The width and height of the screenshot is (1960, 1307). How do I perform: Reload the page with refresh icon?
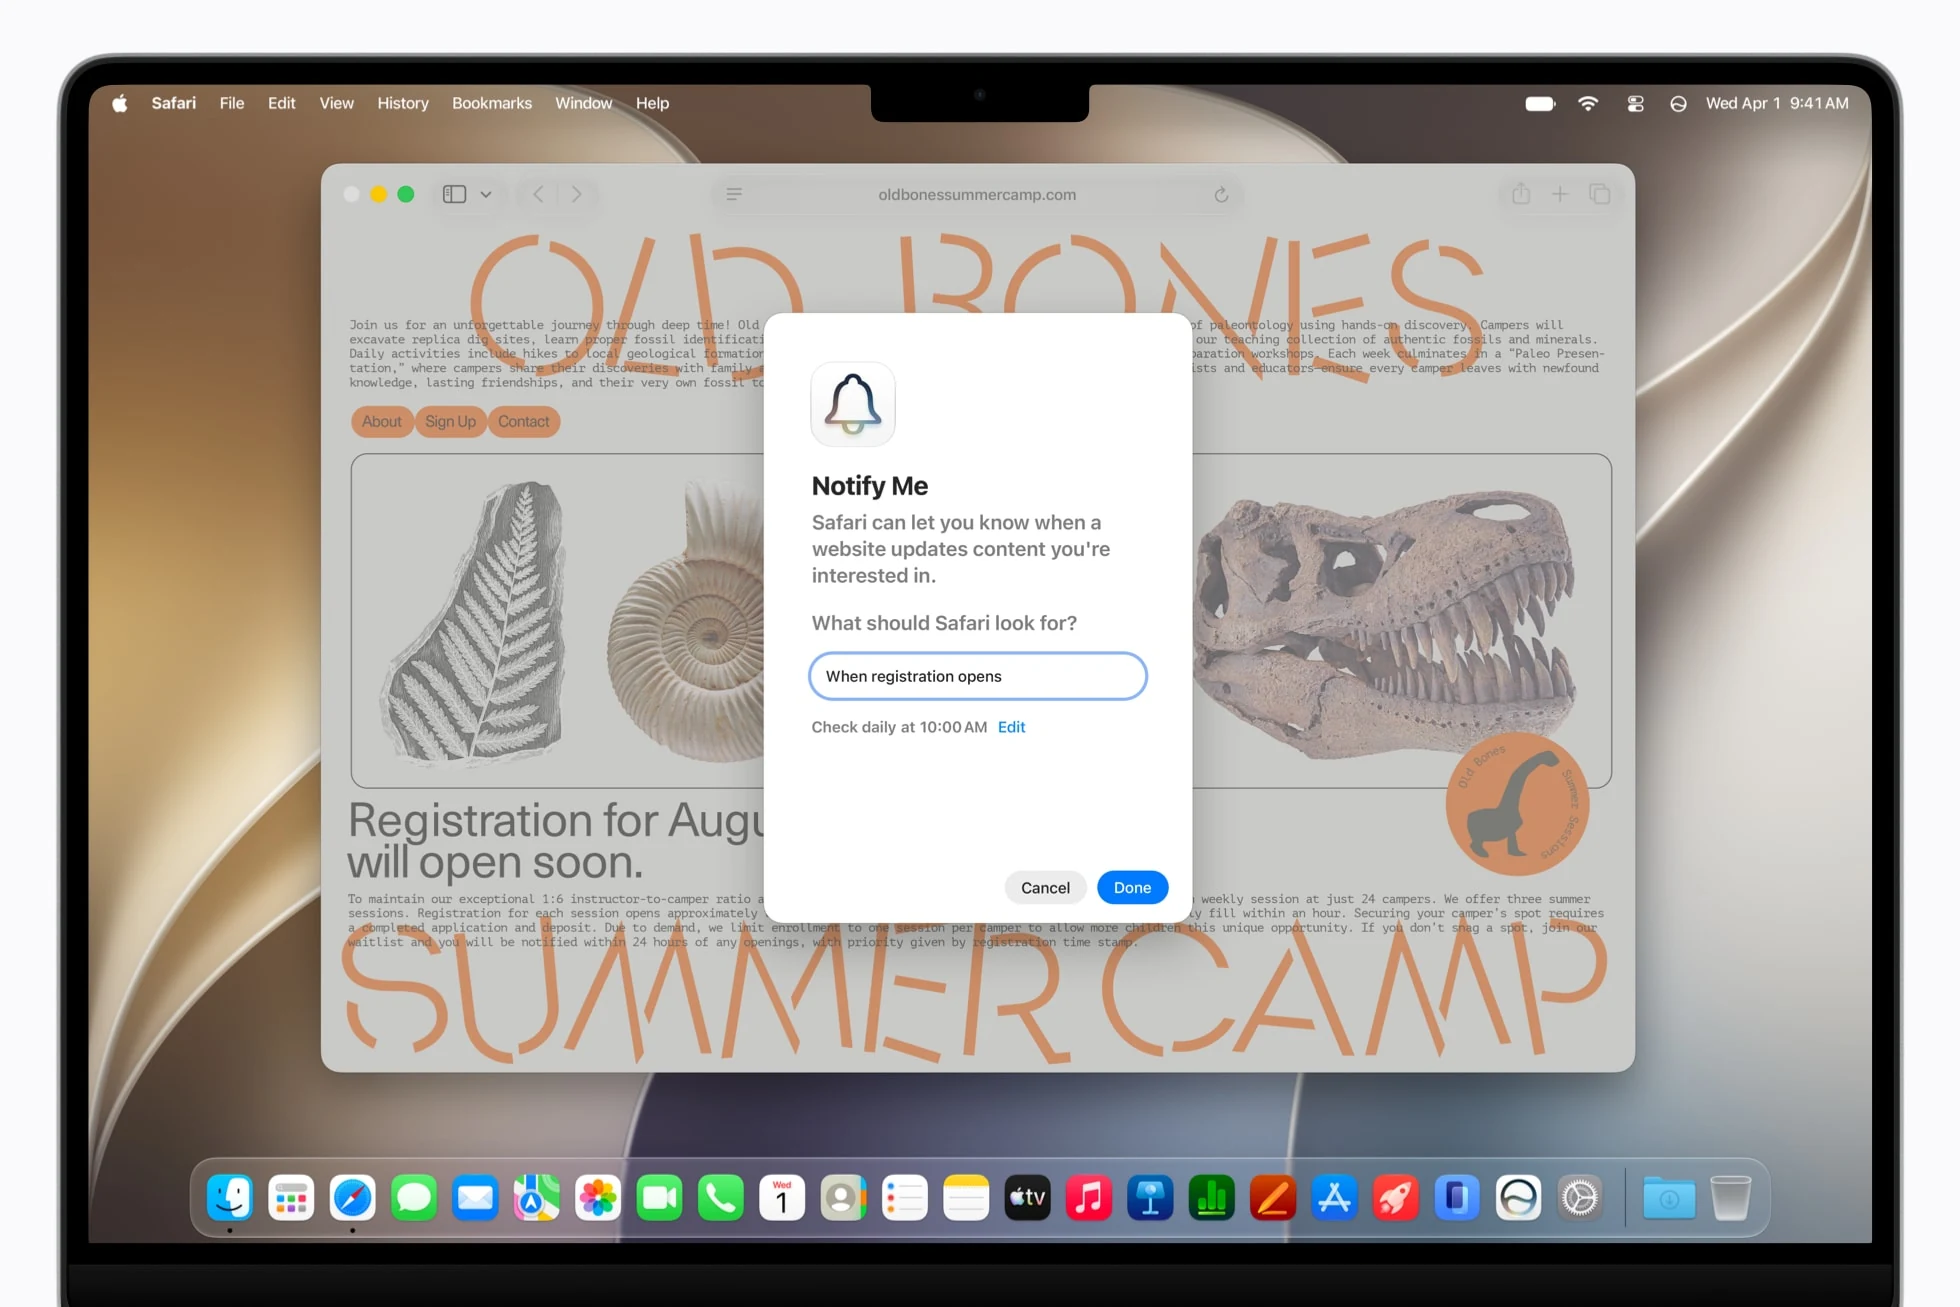click(1221, 194)
